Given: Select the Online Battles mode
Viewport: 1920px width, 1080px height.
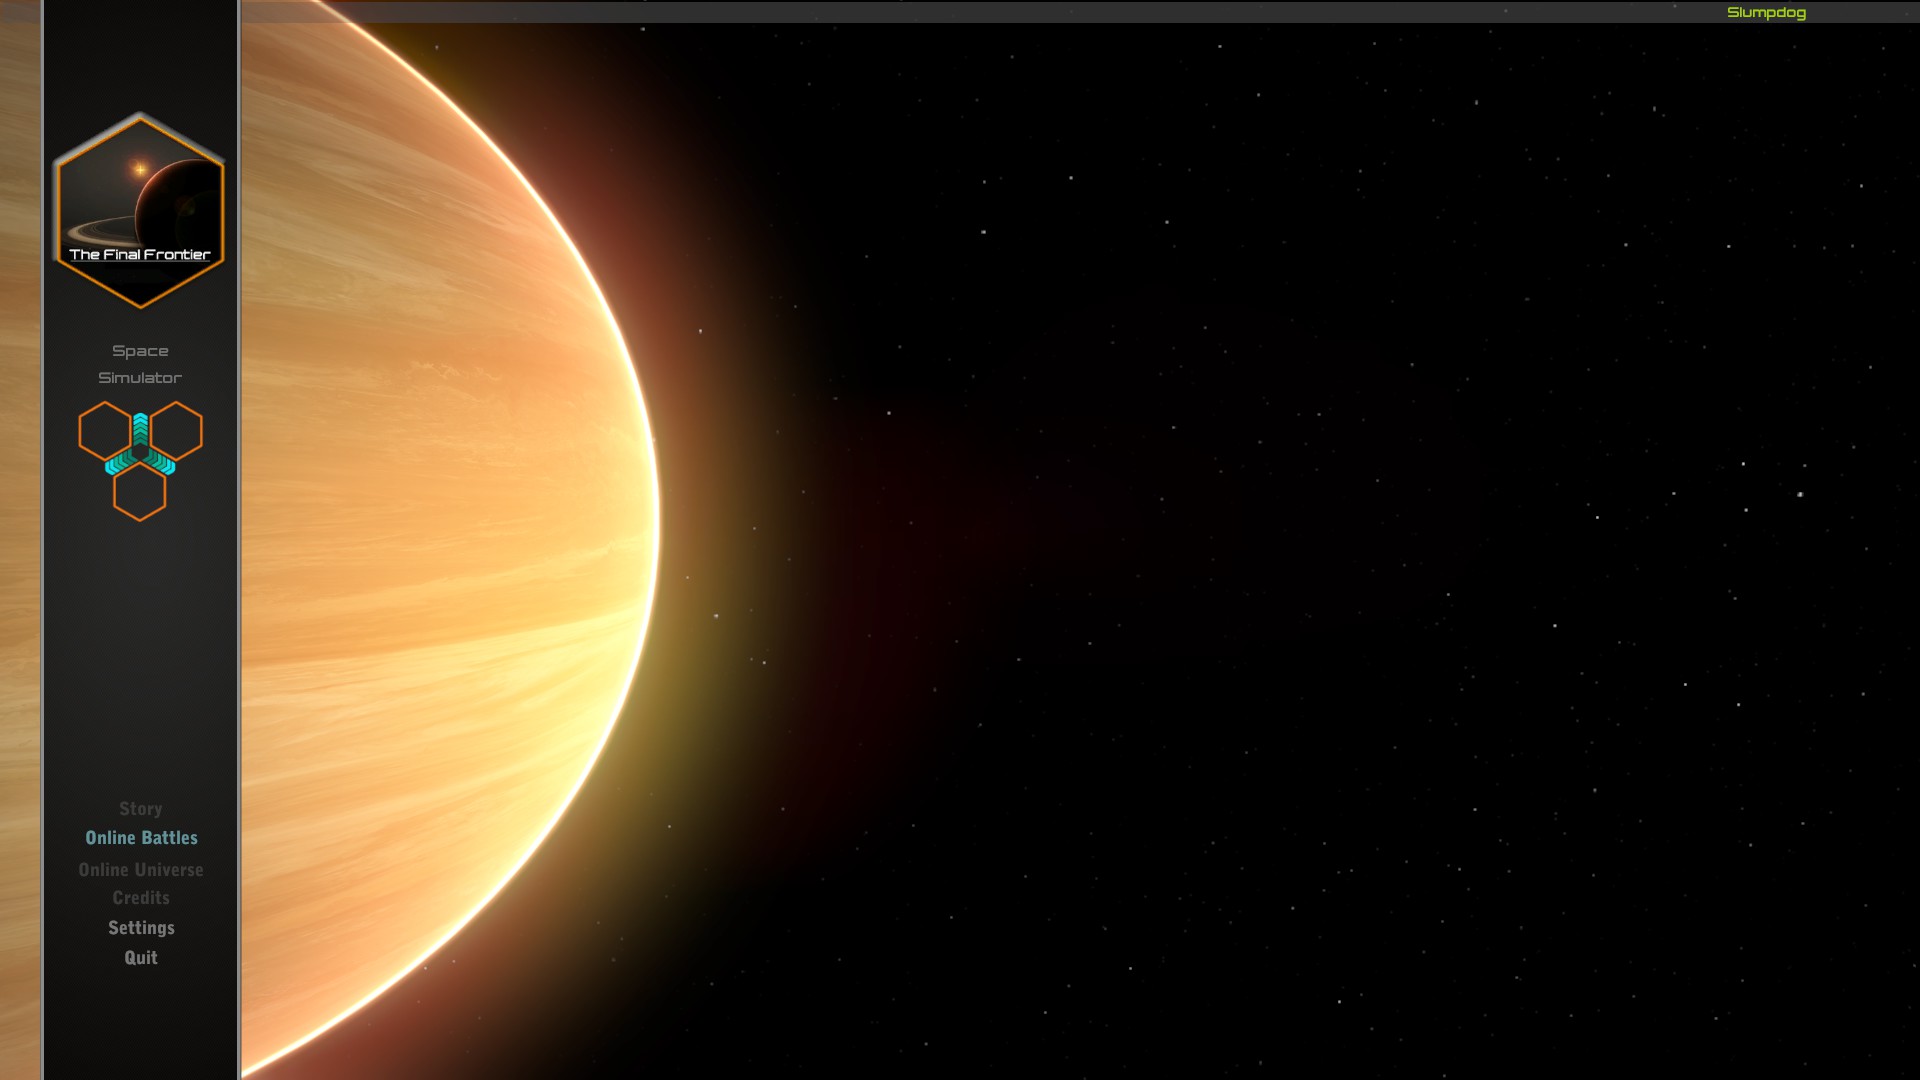Looking at the screenshot, I should [141, 838].
